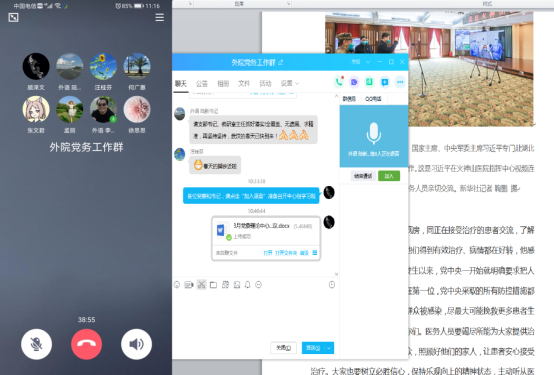
Task: Click the green 加入 join button
Action: pos(389,176)
